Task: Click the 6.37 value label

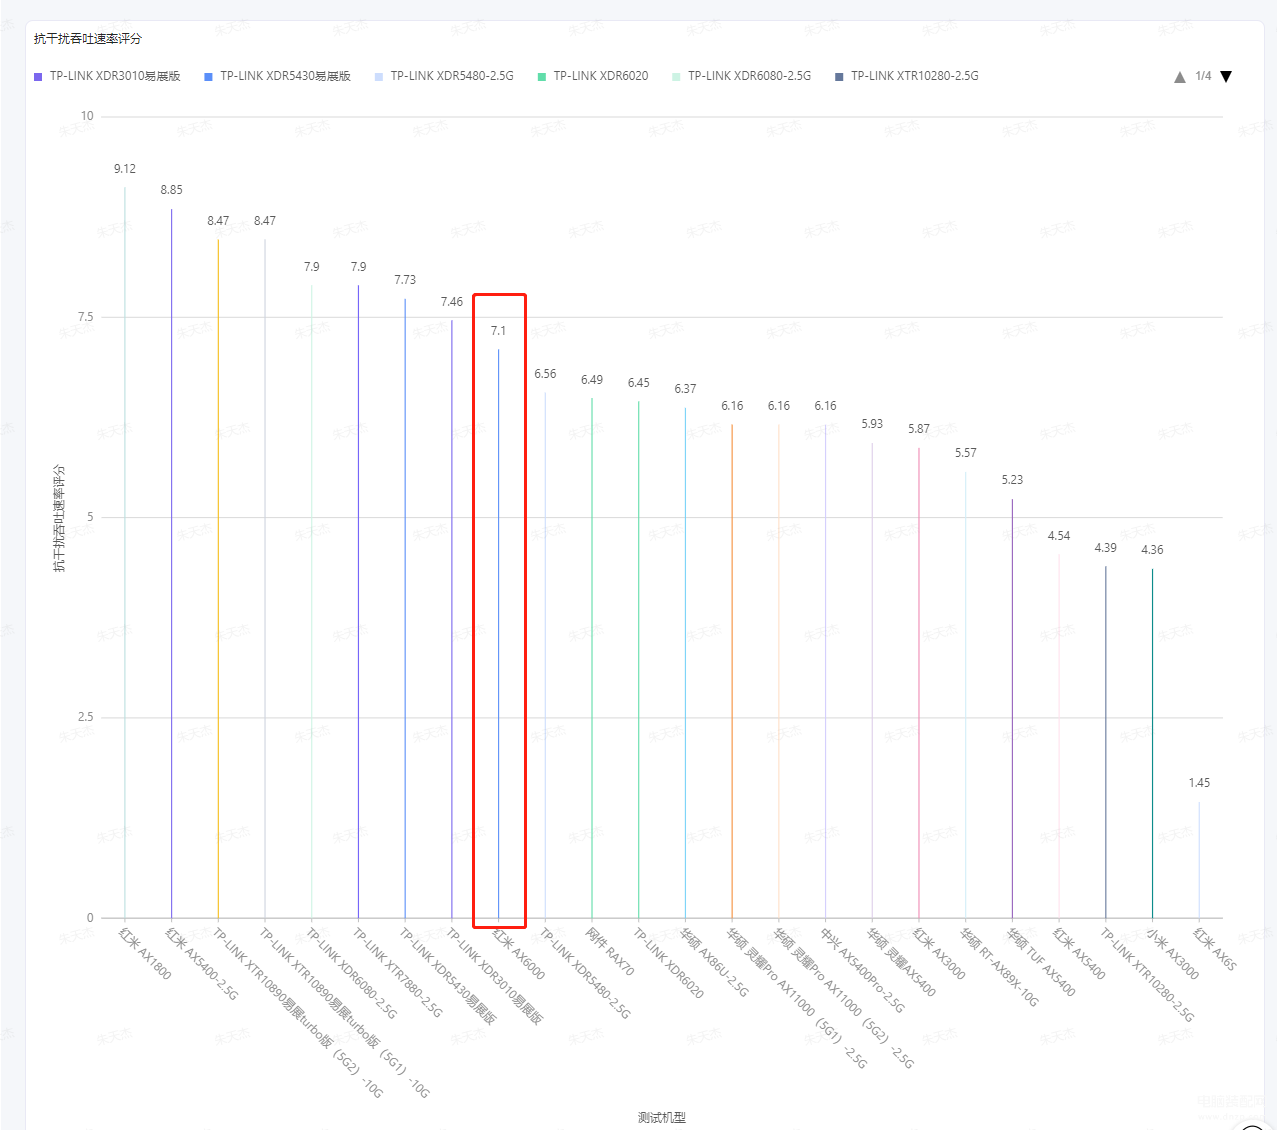Action: [685, 389]
